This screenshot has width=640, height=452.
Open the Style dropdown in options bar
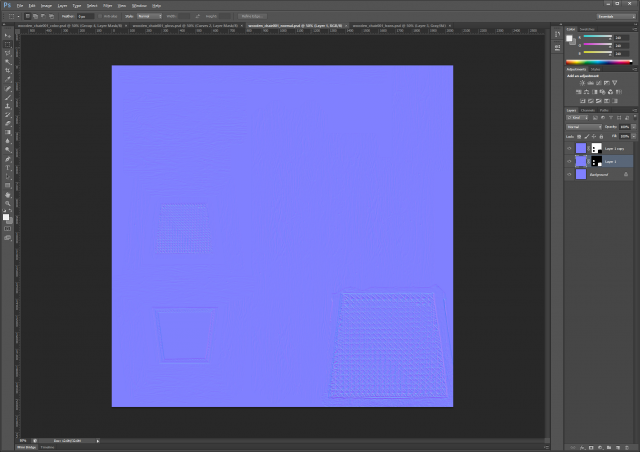click(149, 16)
